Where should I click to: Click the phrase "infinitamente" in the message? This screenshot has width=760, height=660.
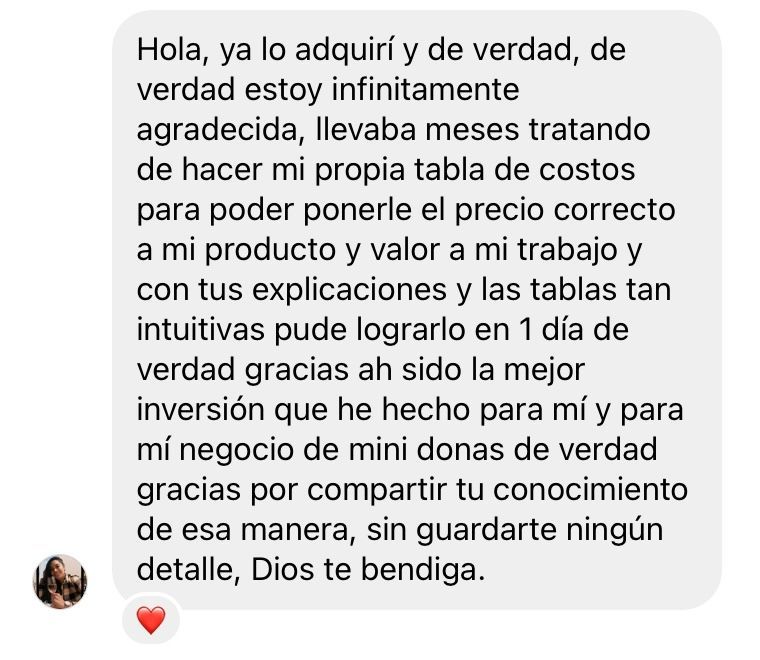(425, 90)
